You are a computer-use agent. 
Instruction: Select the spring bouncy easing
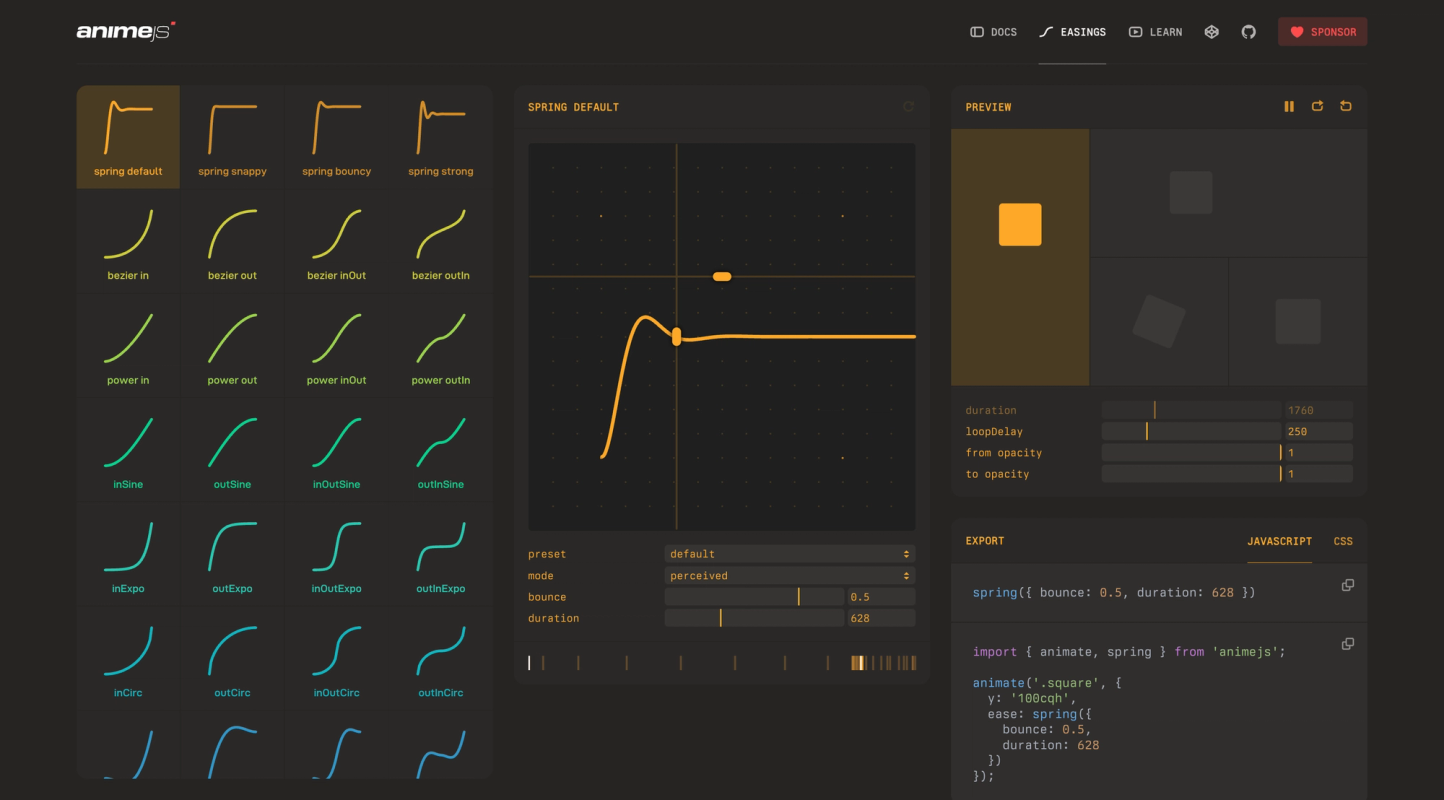tap(336, 137)
